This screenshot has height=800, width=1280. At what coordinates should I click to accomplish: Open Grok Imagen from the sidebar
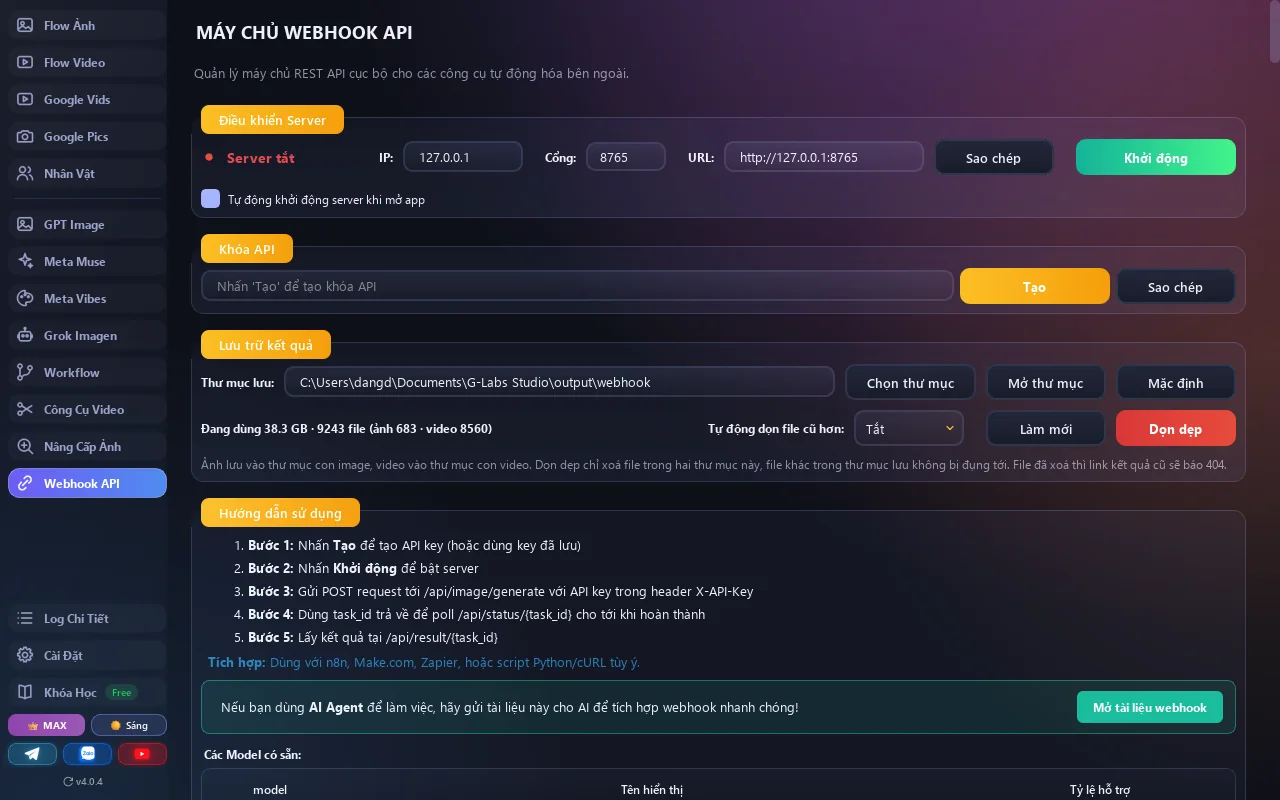pyautogui.click(x=87, y=336)
